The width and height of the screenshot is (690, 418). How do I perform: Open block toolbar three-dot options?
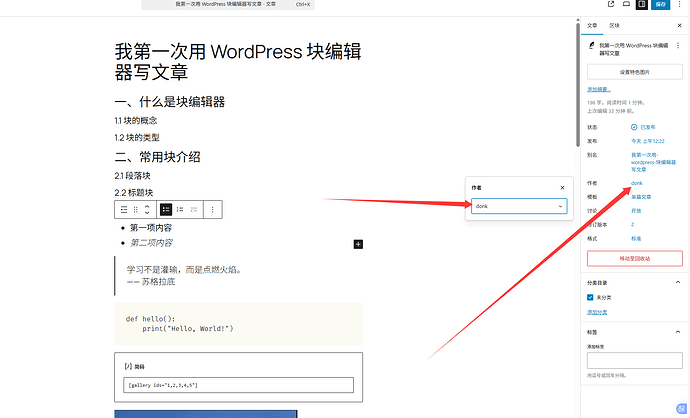coord(213,209)
